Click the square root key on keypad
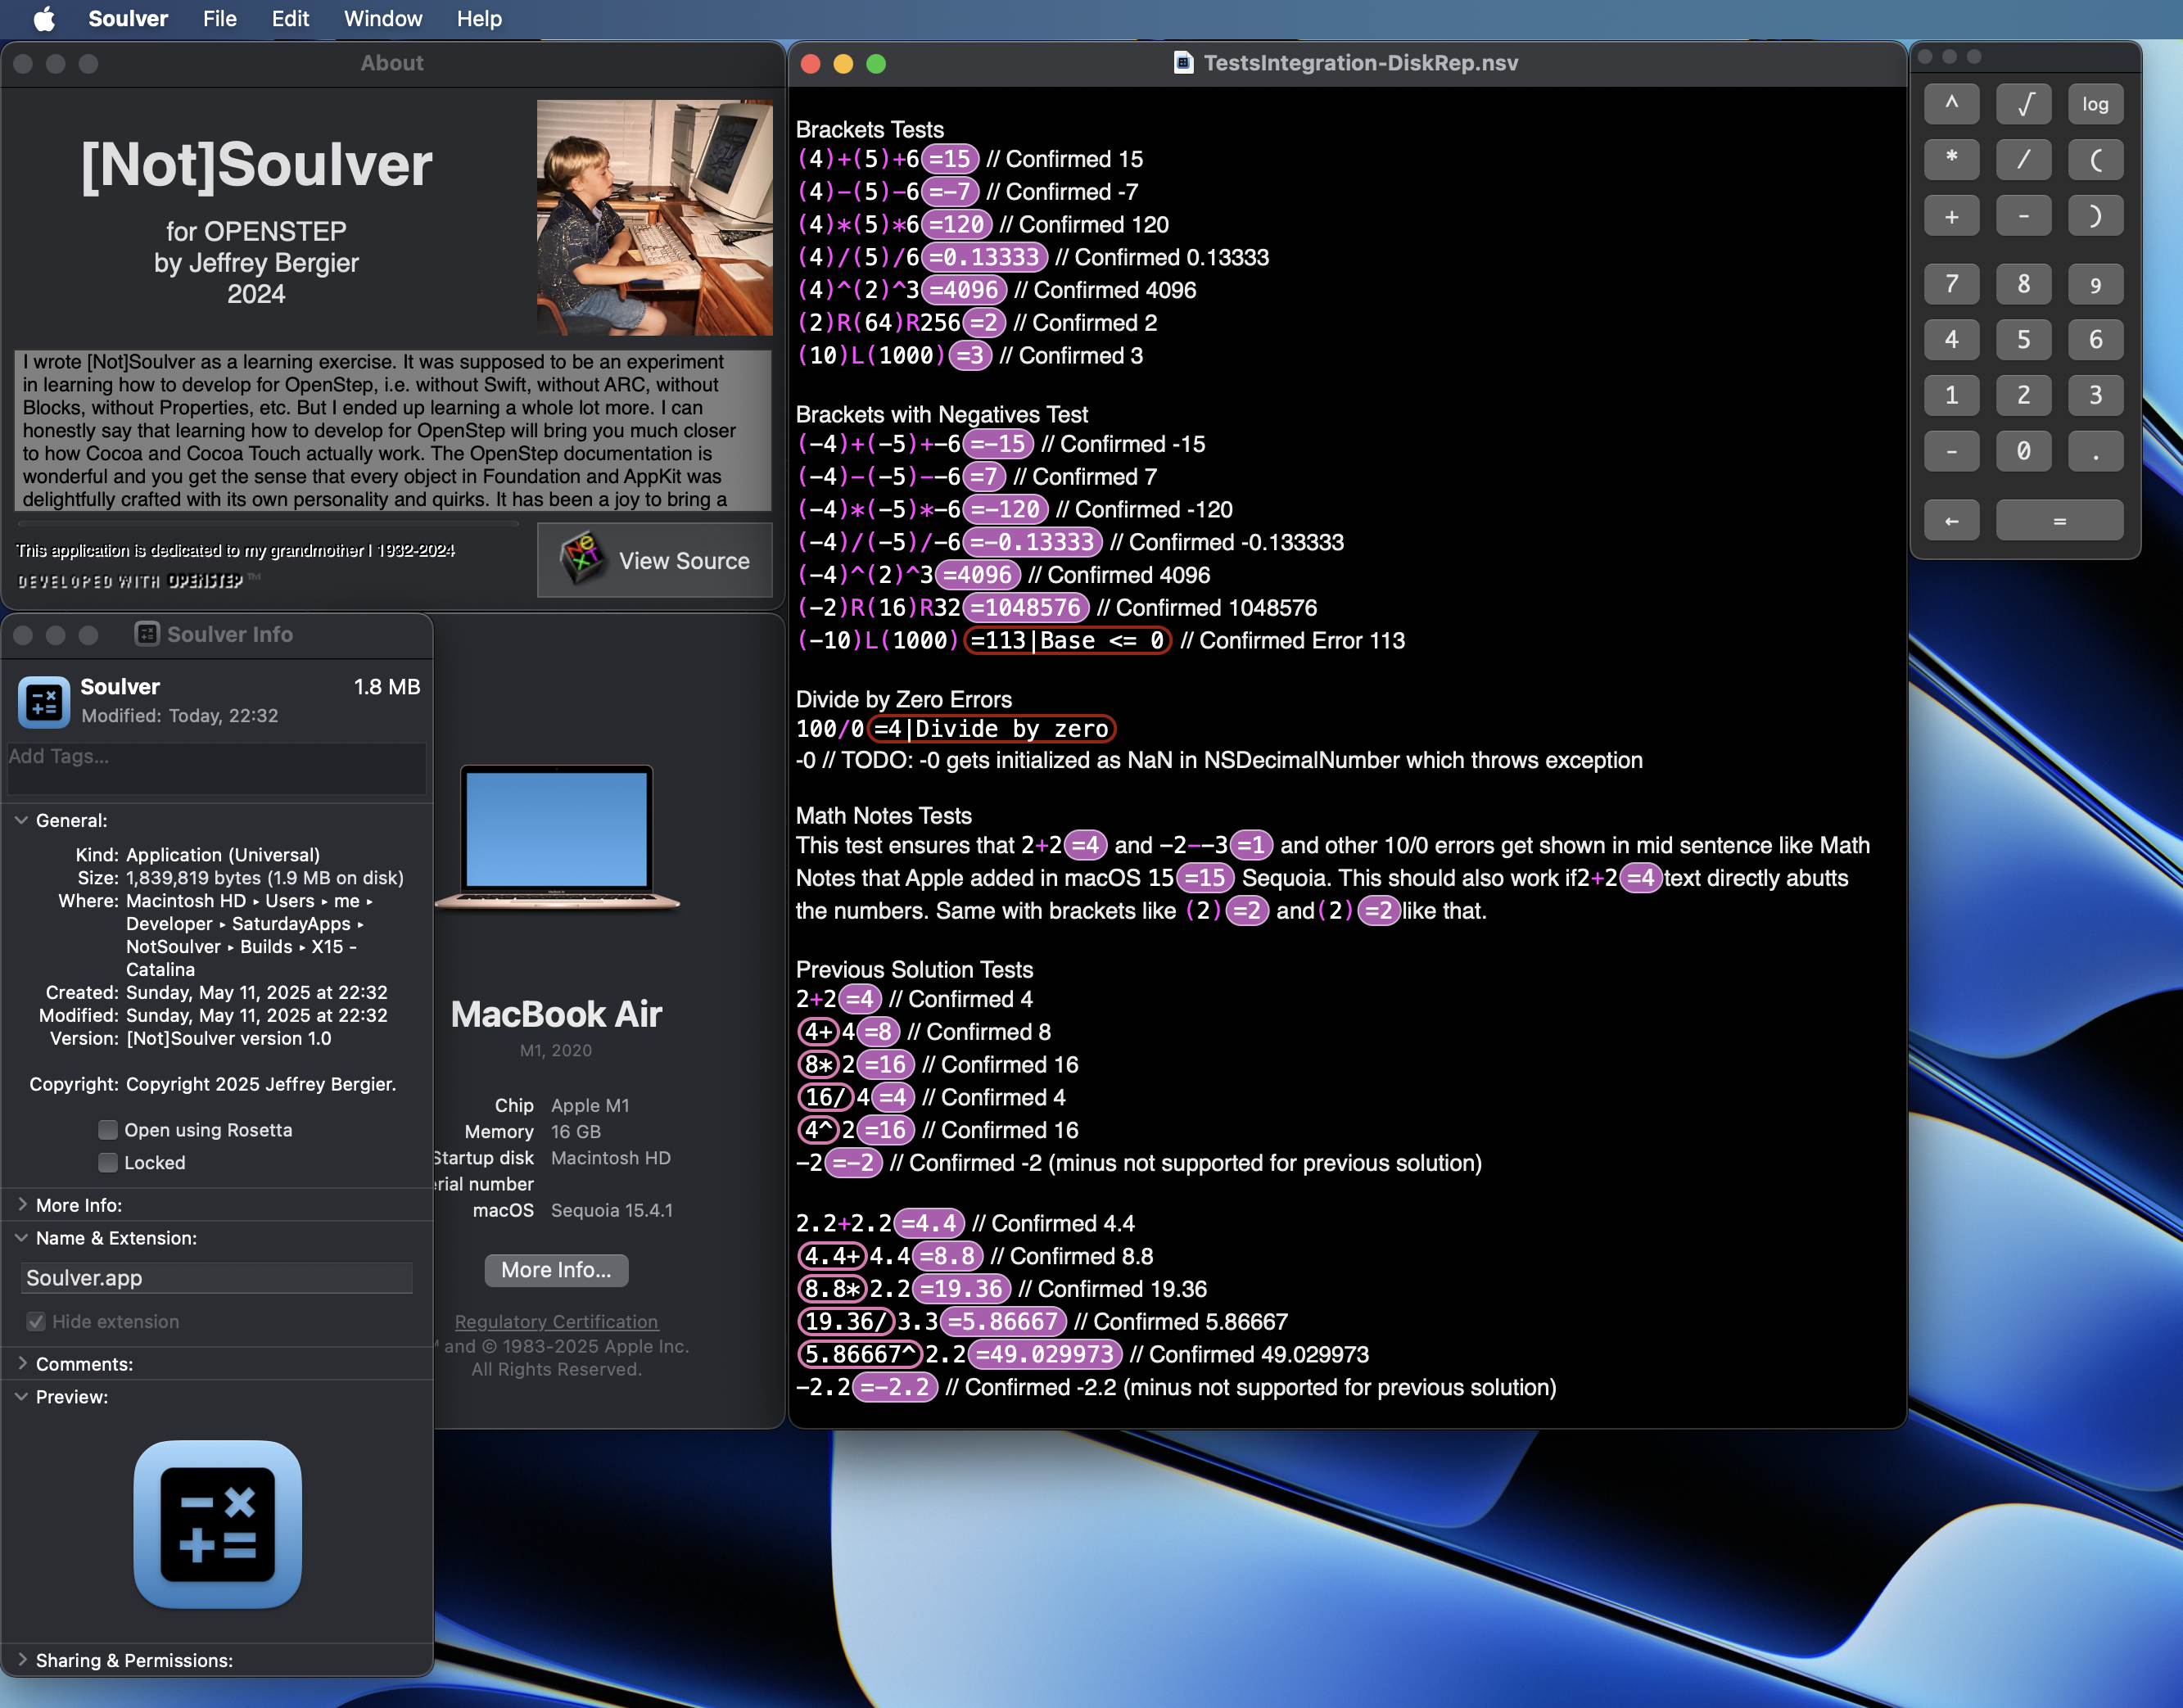Image resolution: width=2183 pixels, height=1708 pixels. point(2023,103)
